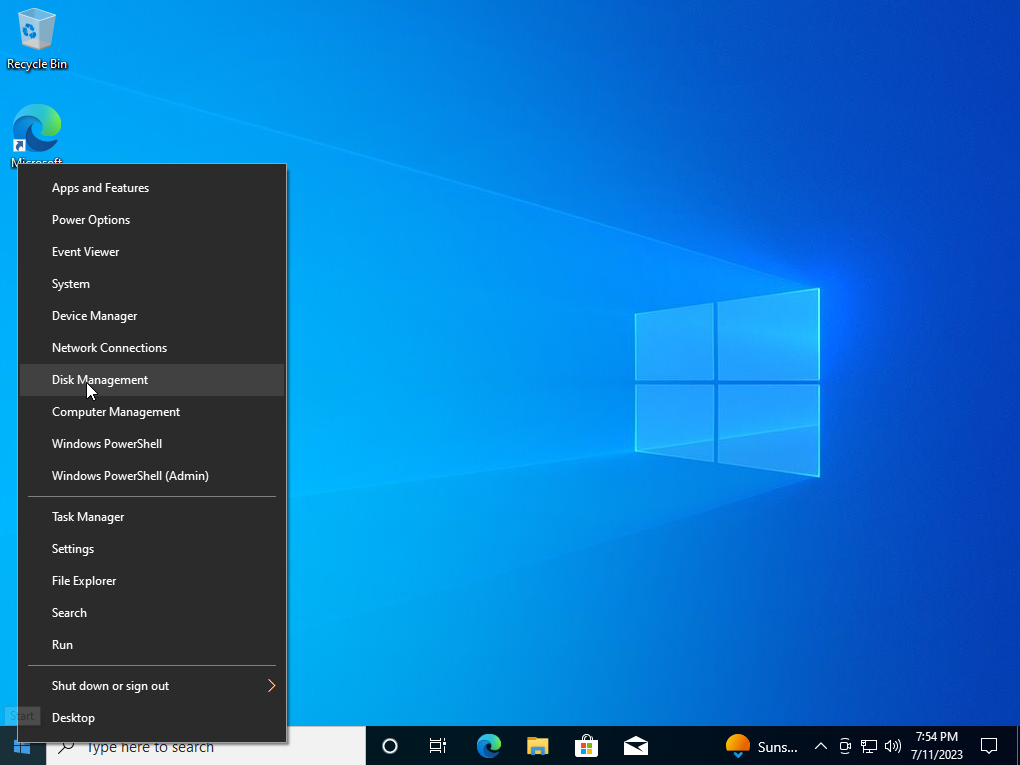Open Windows PowerShell (Admin) from the menu
The width and height of the screenshot is (1020, 765).
[x=130, y=475]
